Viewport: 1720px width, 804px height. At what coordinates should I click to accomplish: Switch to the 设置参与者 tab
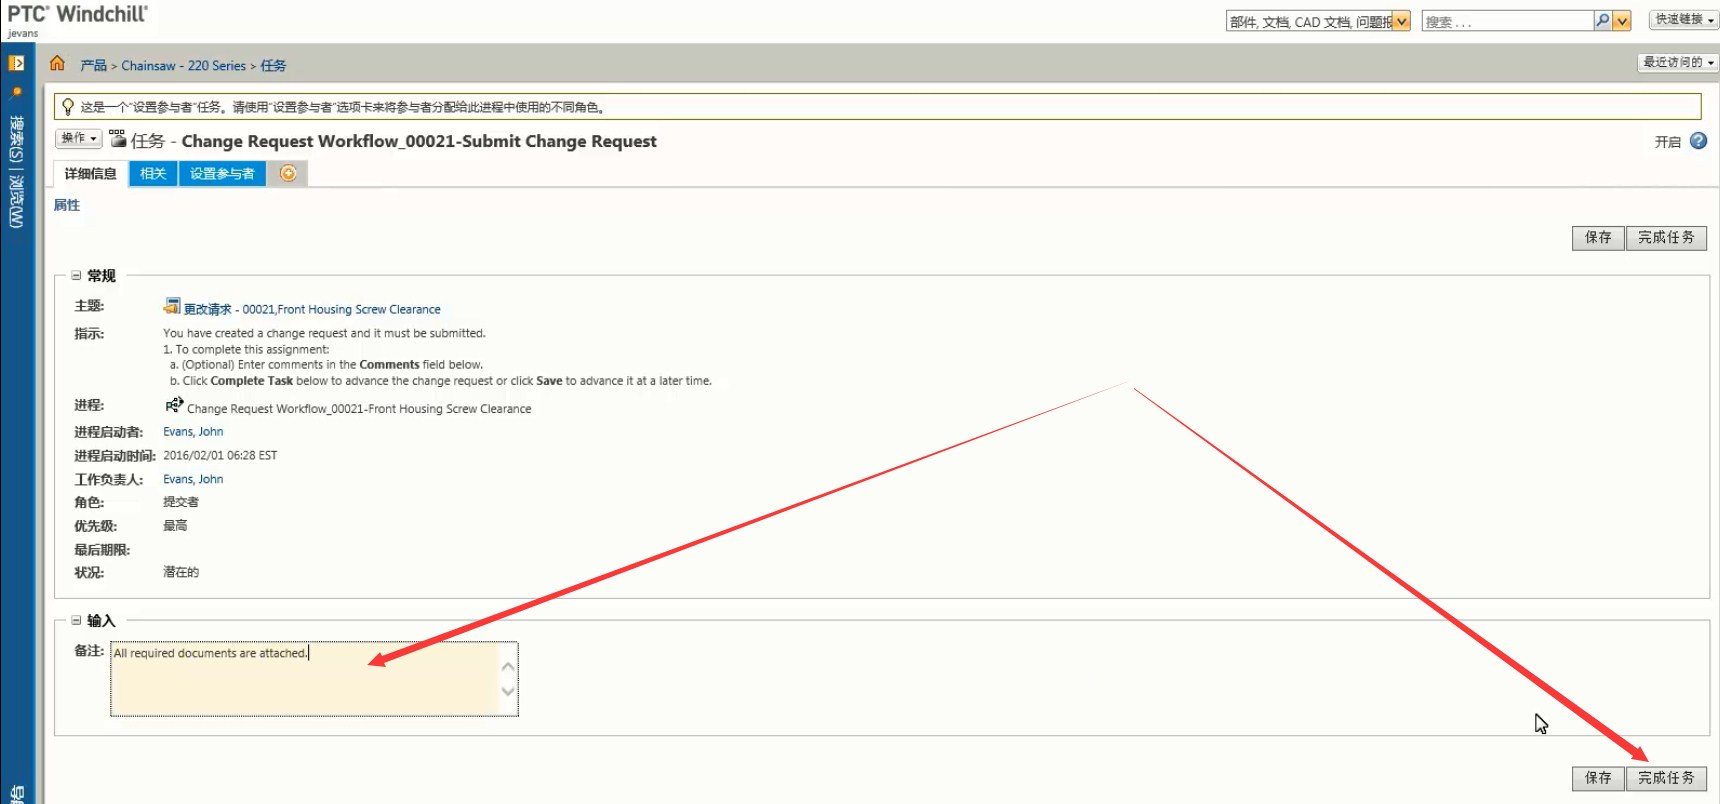(222, 174)
